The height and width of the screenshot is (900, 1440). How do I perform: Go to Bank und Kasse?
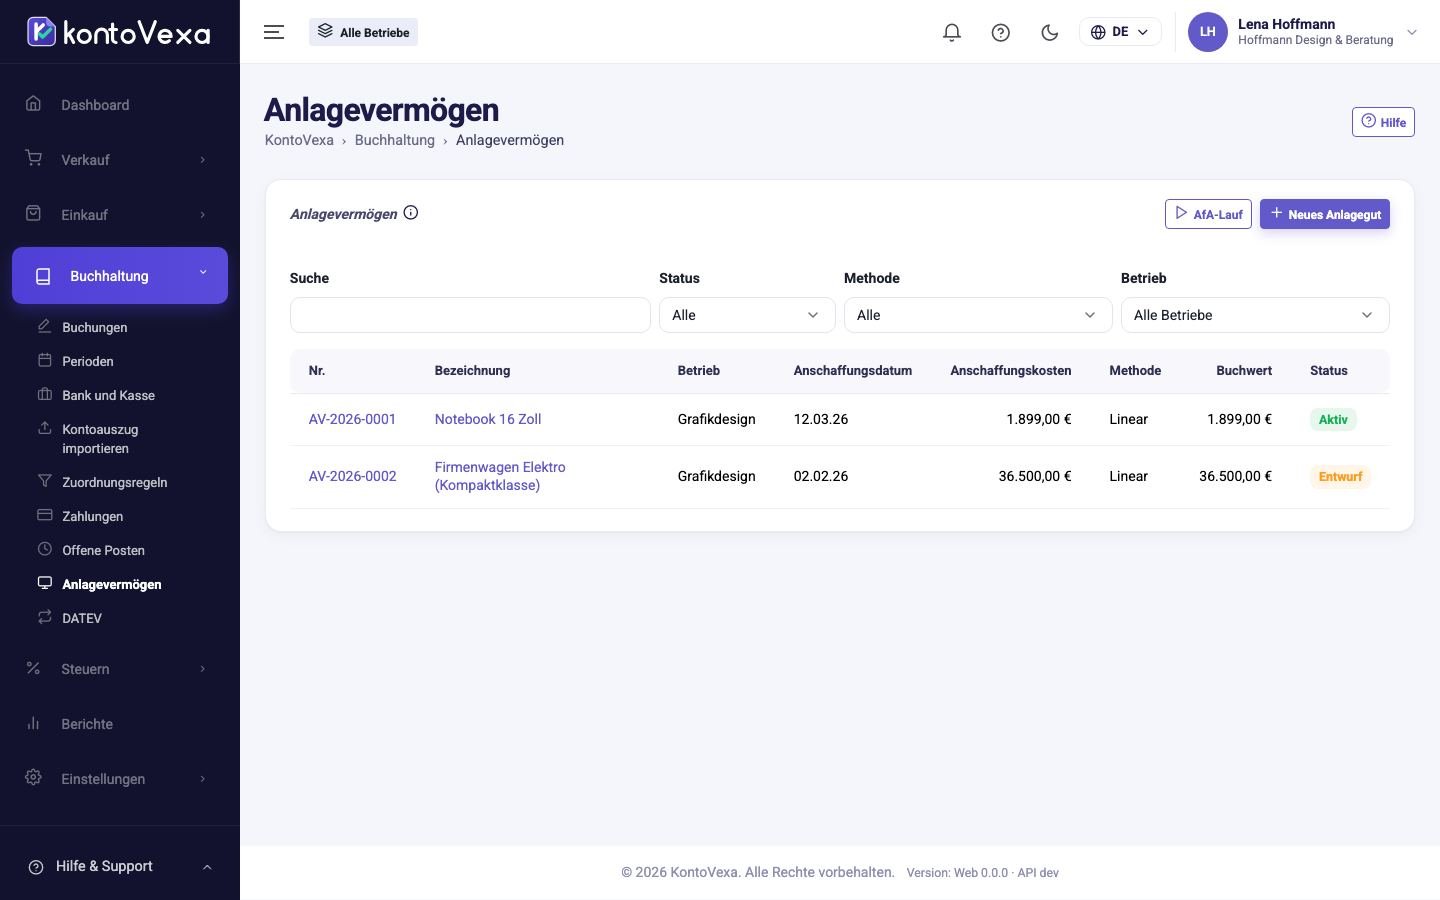pos(108,395)
